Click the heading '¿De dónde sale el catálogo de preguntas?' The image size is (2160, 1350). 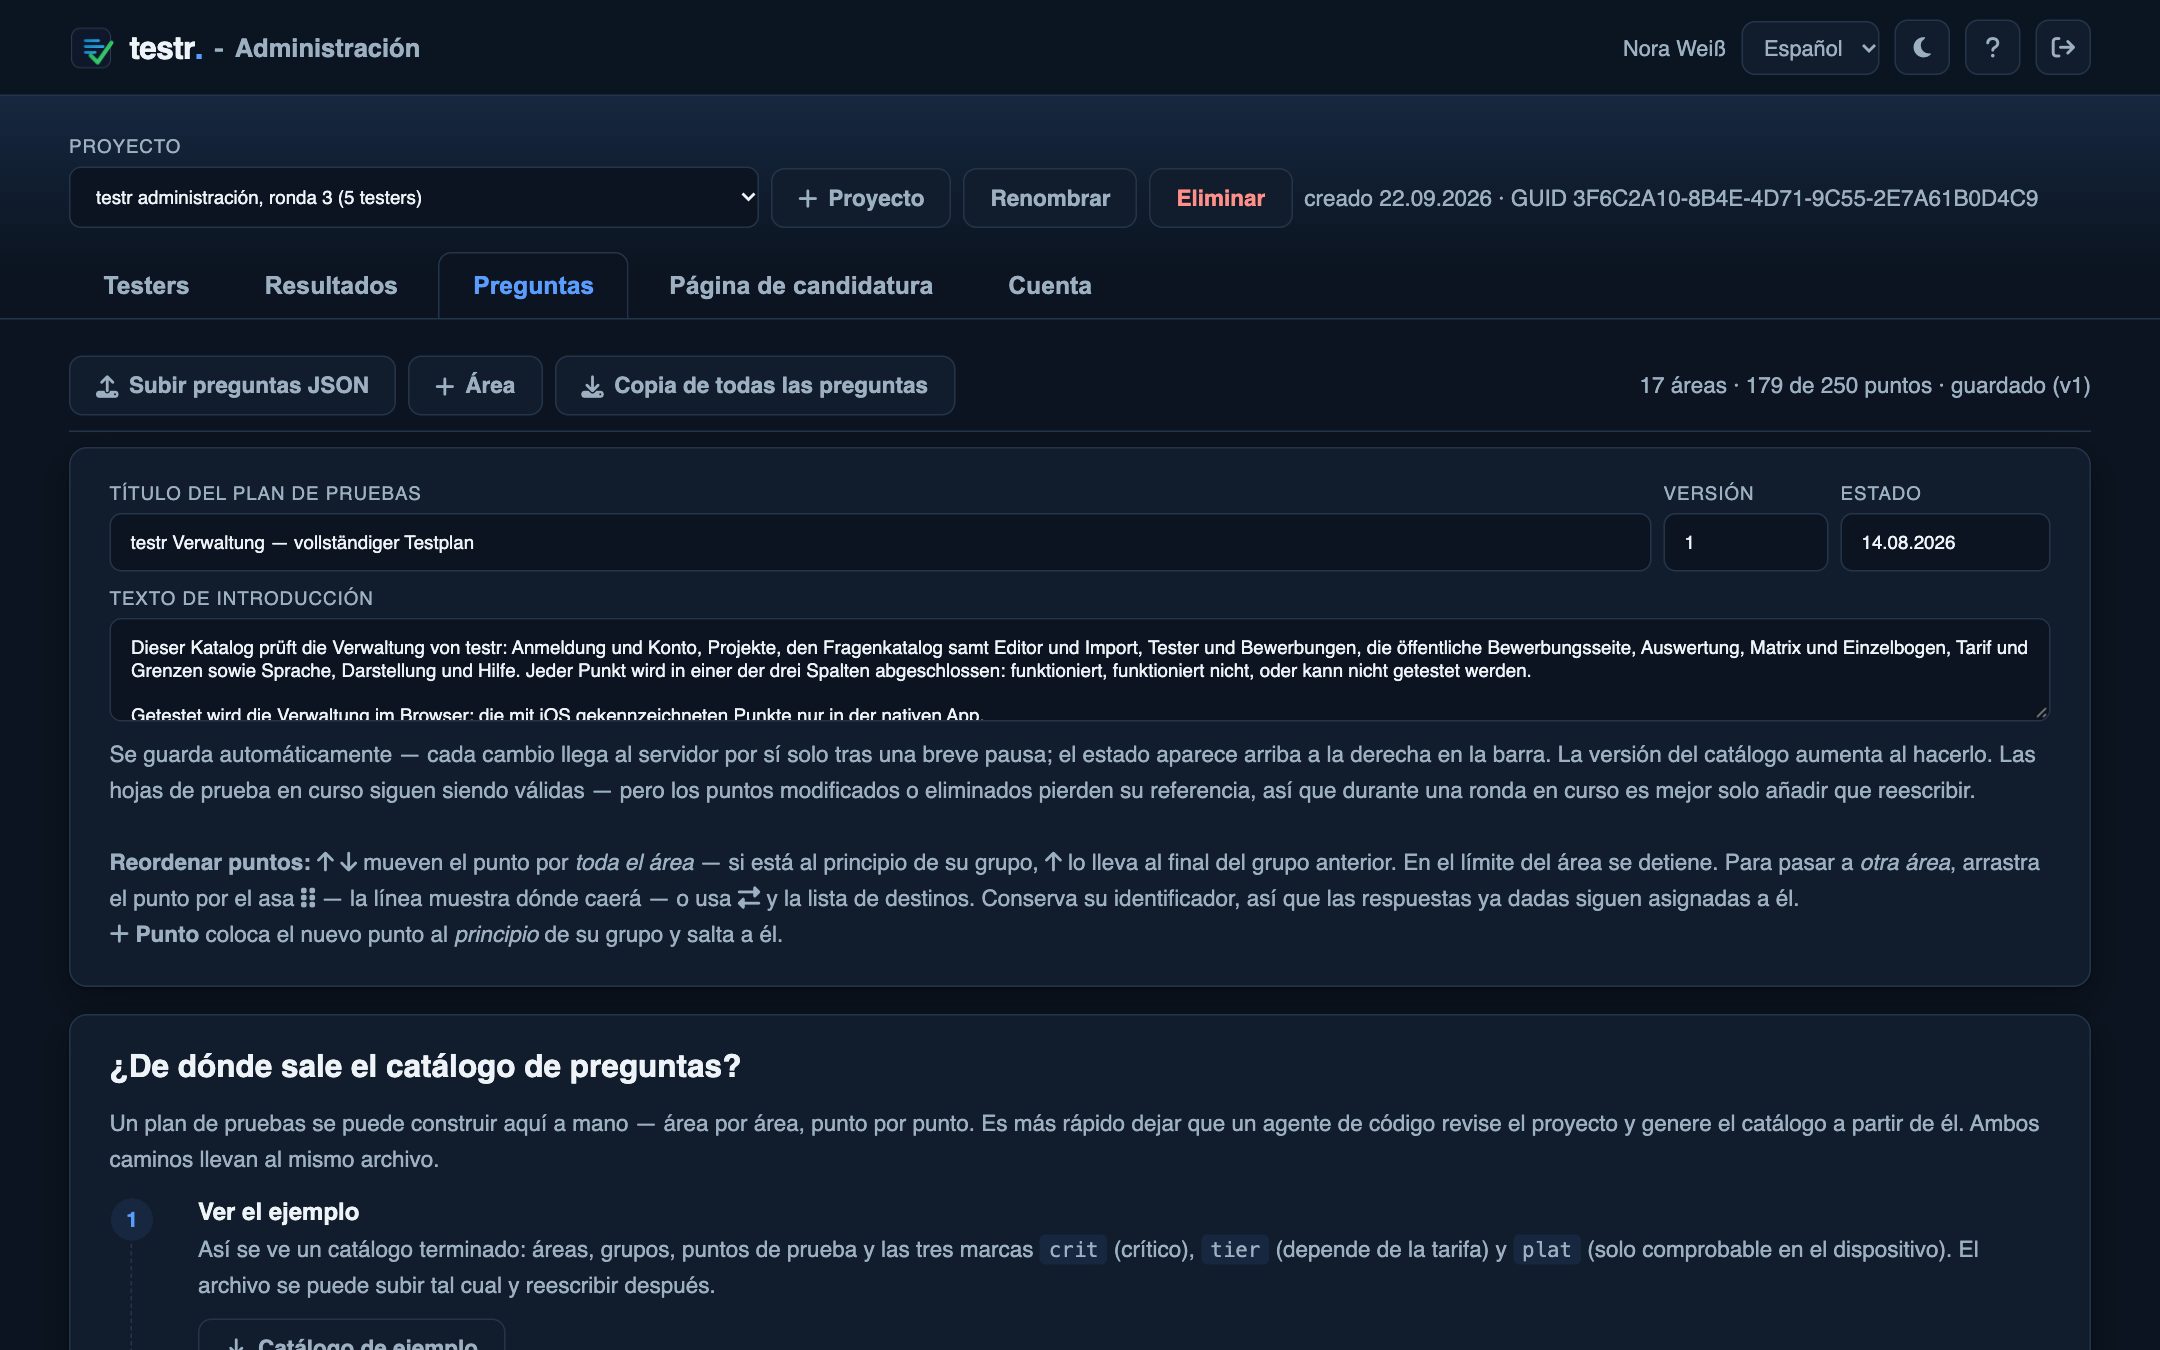point(425,1067)
